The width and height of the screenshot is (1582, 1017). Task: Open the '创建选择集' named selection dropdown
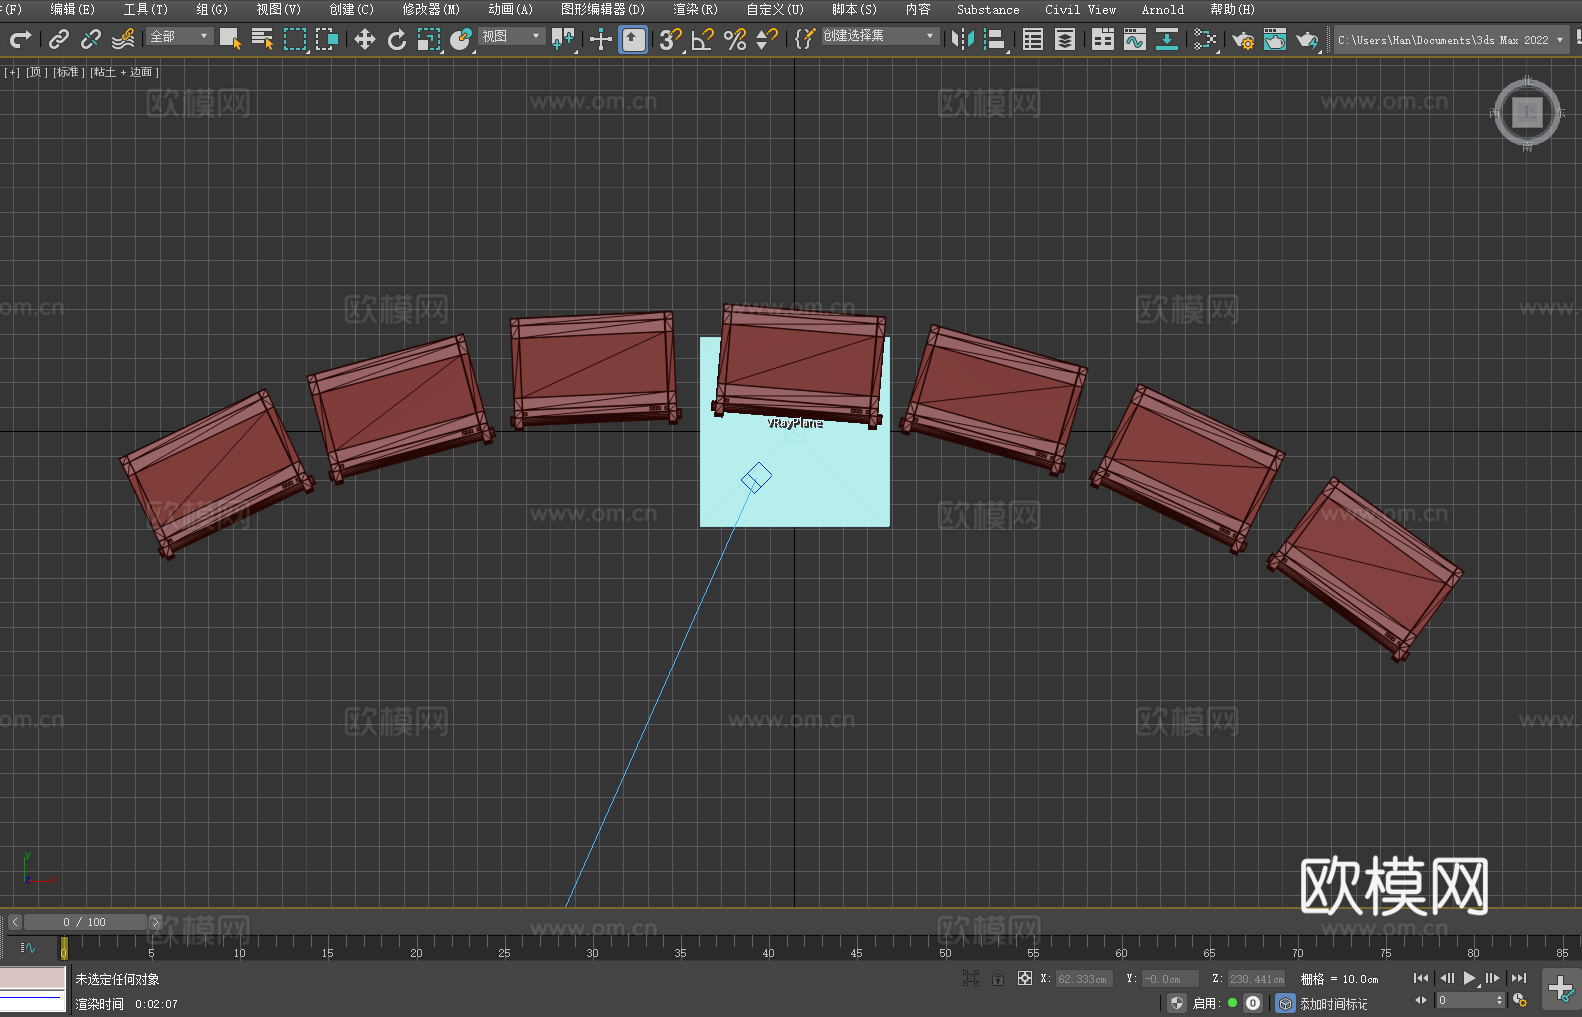[880, 36]
